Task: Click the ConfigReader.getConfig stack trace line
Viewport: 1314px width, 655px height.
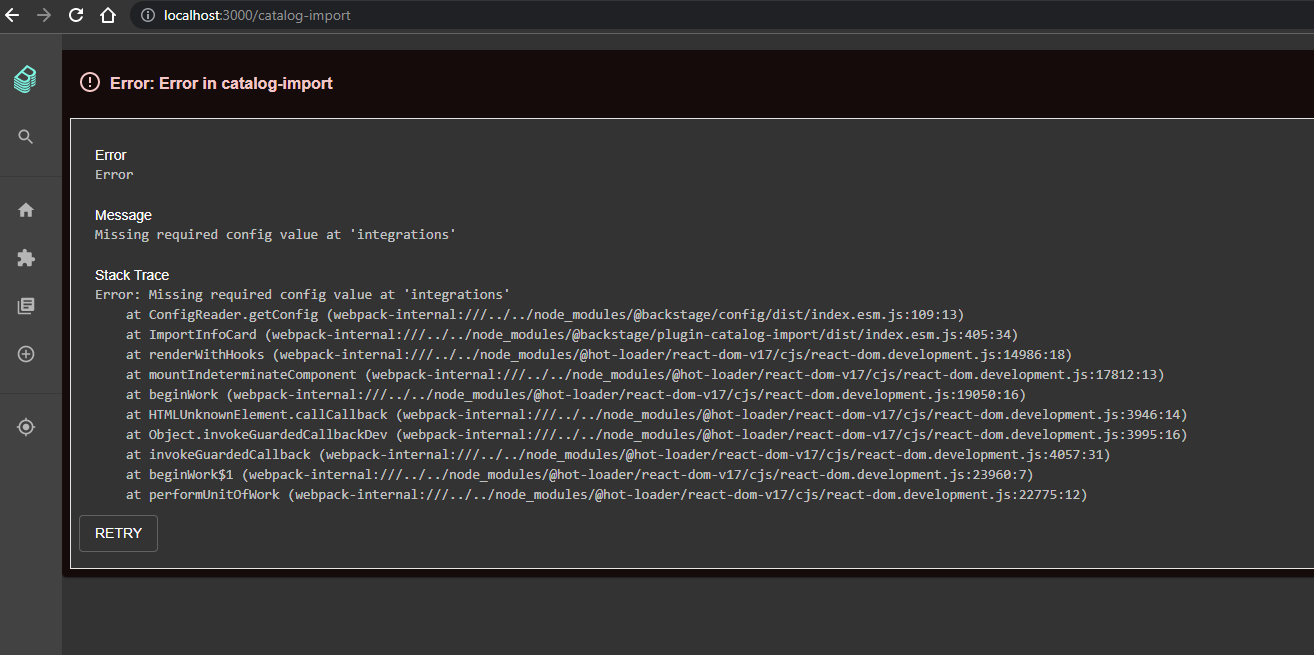Action: [x=545, y=314]
